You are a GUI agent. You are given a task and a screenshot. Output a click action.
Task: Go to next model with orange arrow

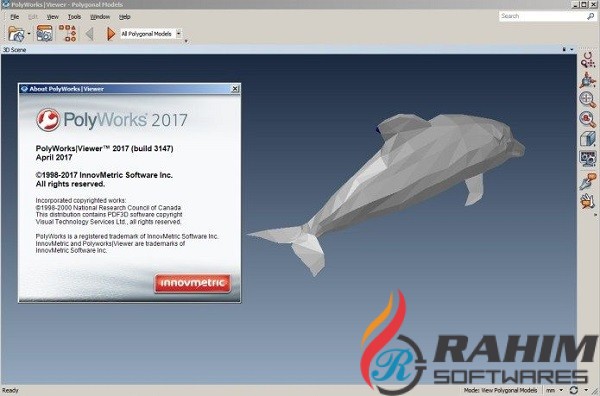tap(111, 34)
